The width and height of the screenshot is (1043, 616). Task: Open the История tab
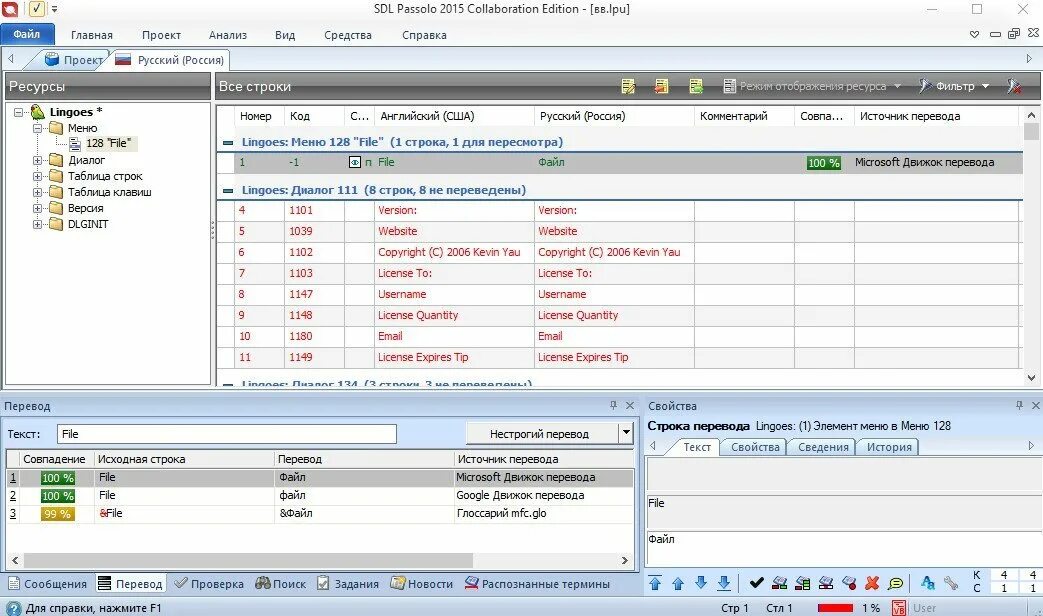coord(889,447)
